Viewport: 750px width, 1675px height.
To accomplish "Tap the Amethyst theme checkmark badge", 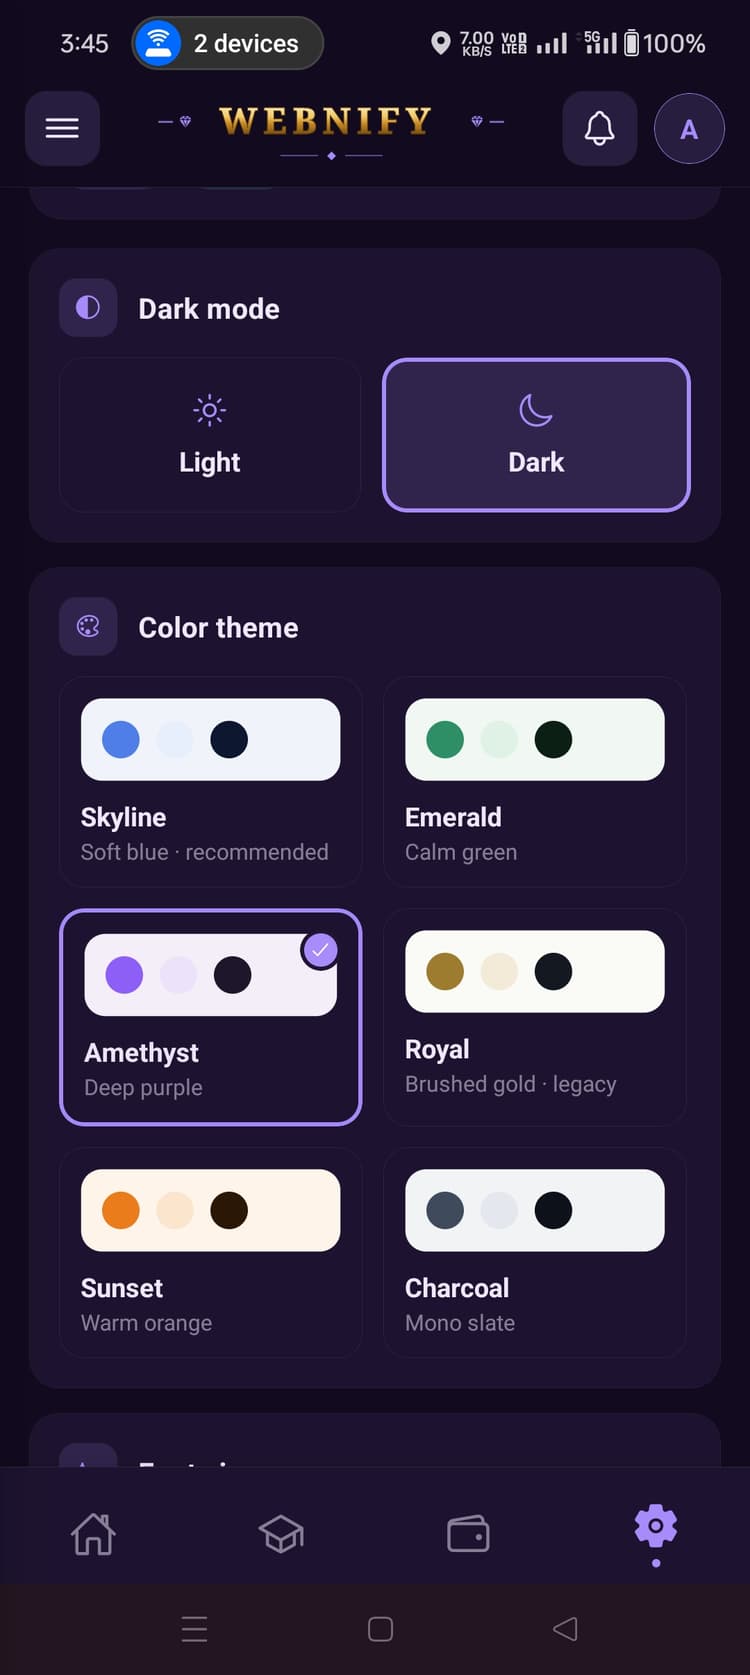I will pyautogui.click(x=320, y=950).
